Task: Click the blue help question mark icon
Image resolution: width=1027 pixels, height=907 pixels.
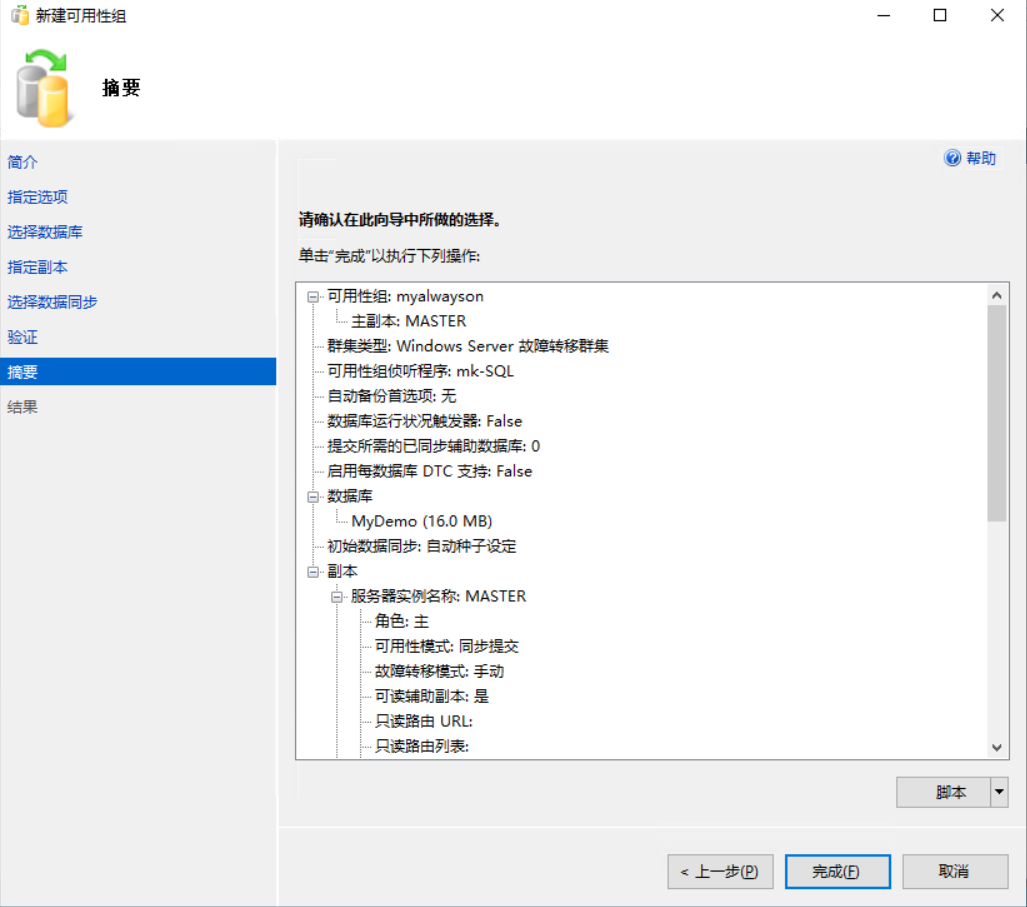Action: tap(952, 158)
